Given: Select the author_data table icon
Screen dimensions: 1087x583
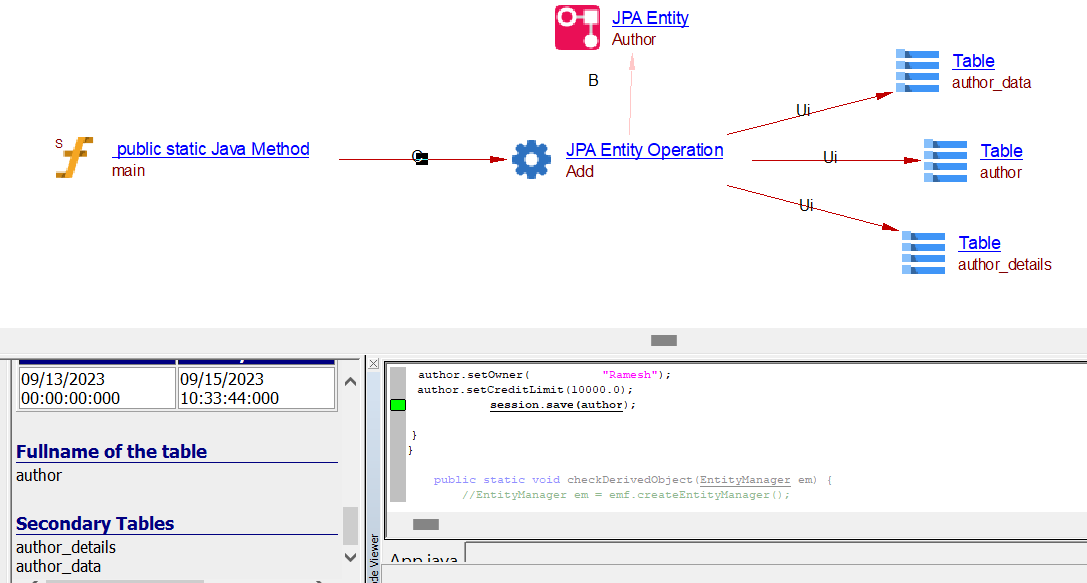Looking at the screenshot, I should (917, 70).
